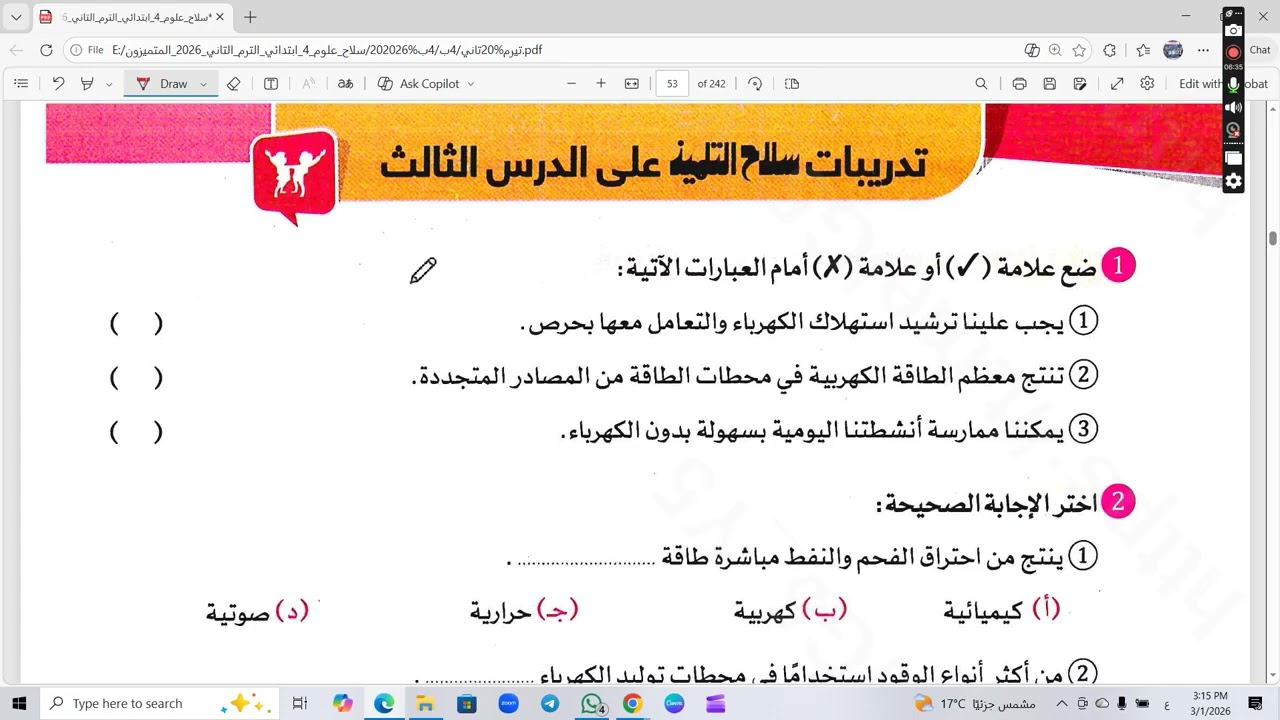Refresh the page

tap(46, 50)
